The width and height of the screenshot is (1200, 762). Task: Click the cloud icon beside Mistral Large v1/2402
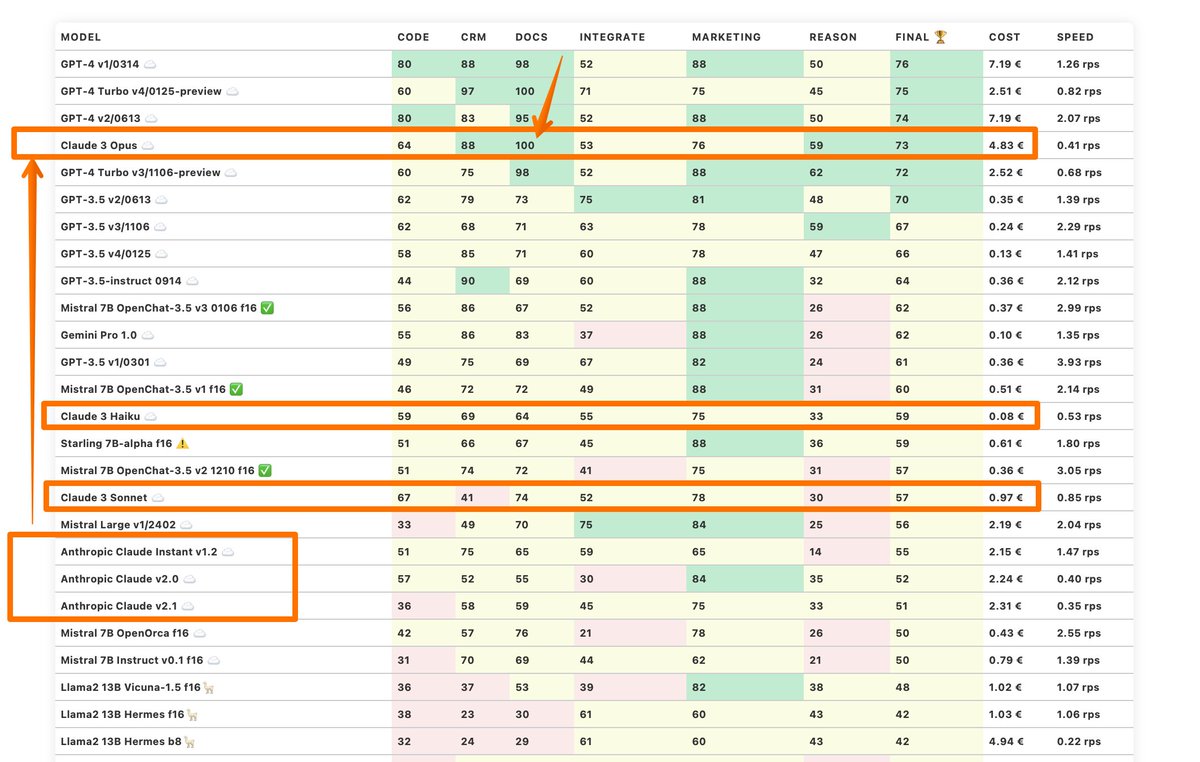coord(187,524)
